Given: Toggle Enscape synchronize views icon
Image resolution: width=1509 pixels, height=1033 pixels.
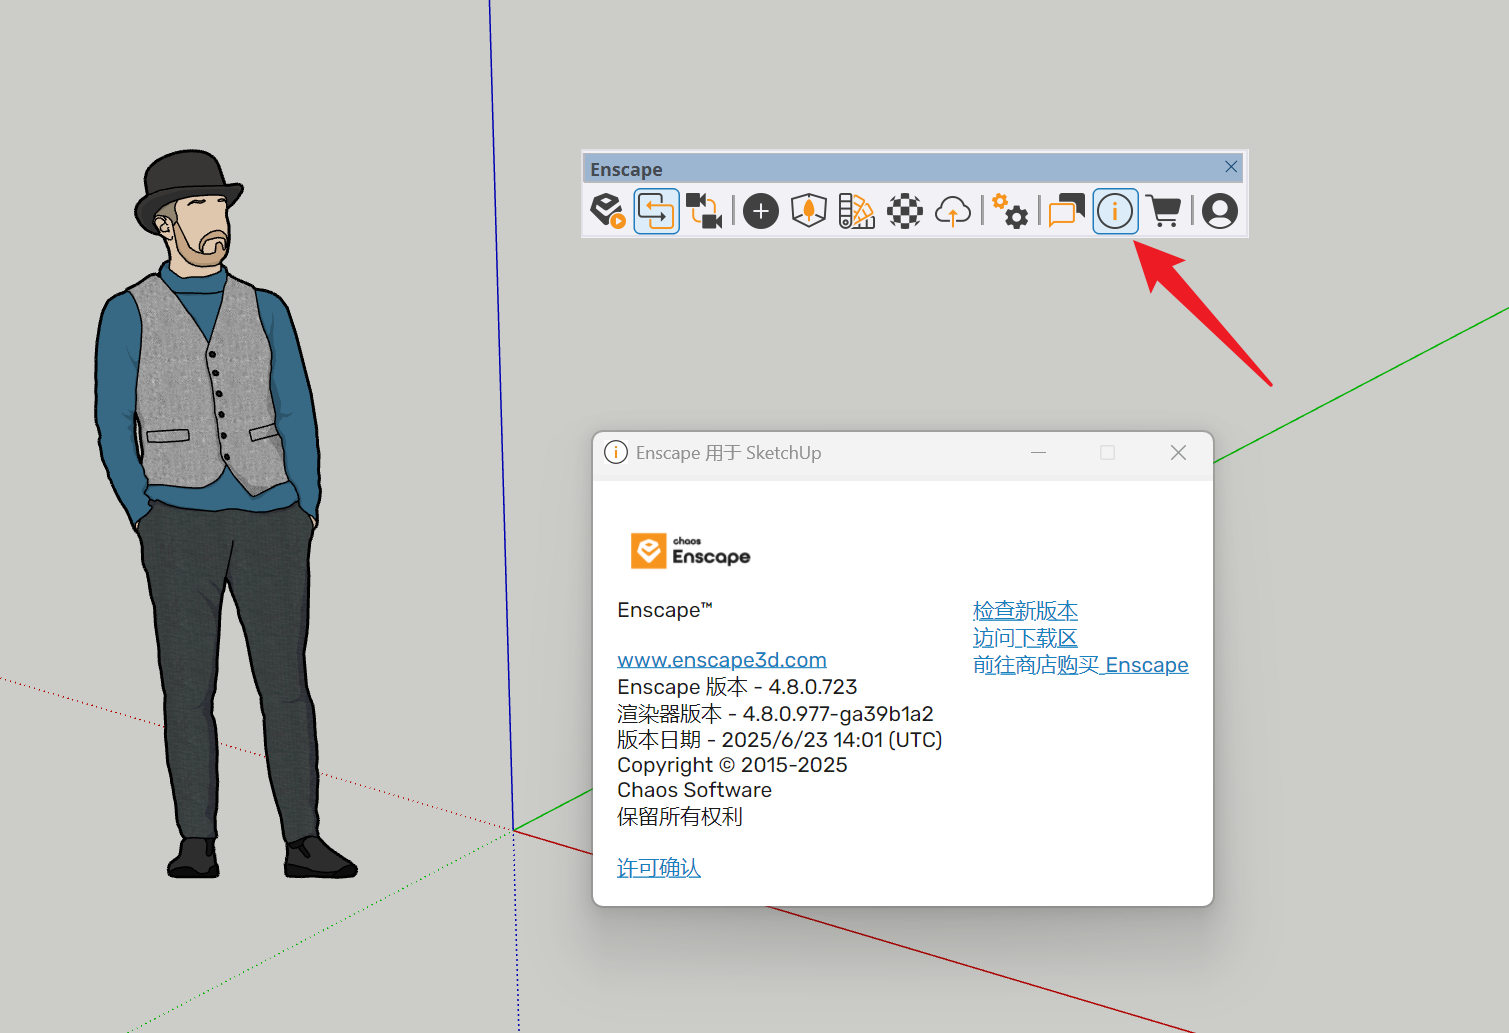Looking at the screenshot, I should pyautogui.click(x=704, y=211).
